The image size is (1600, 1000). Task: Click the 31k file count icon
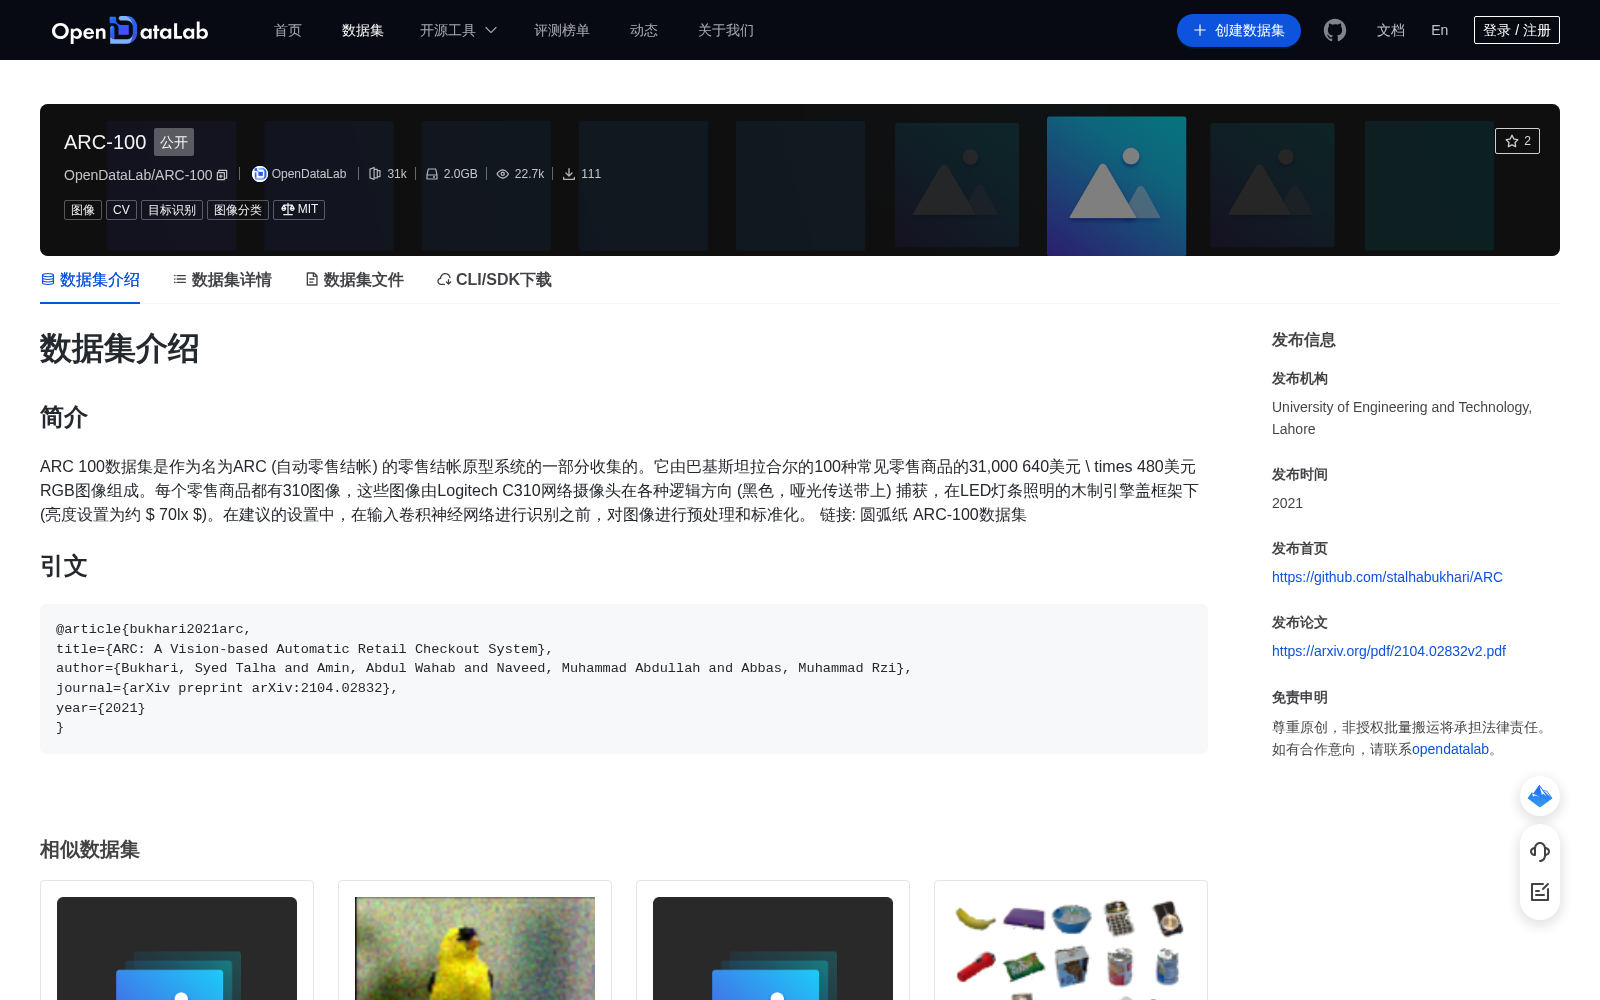click(x=375, y=174)
